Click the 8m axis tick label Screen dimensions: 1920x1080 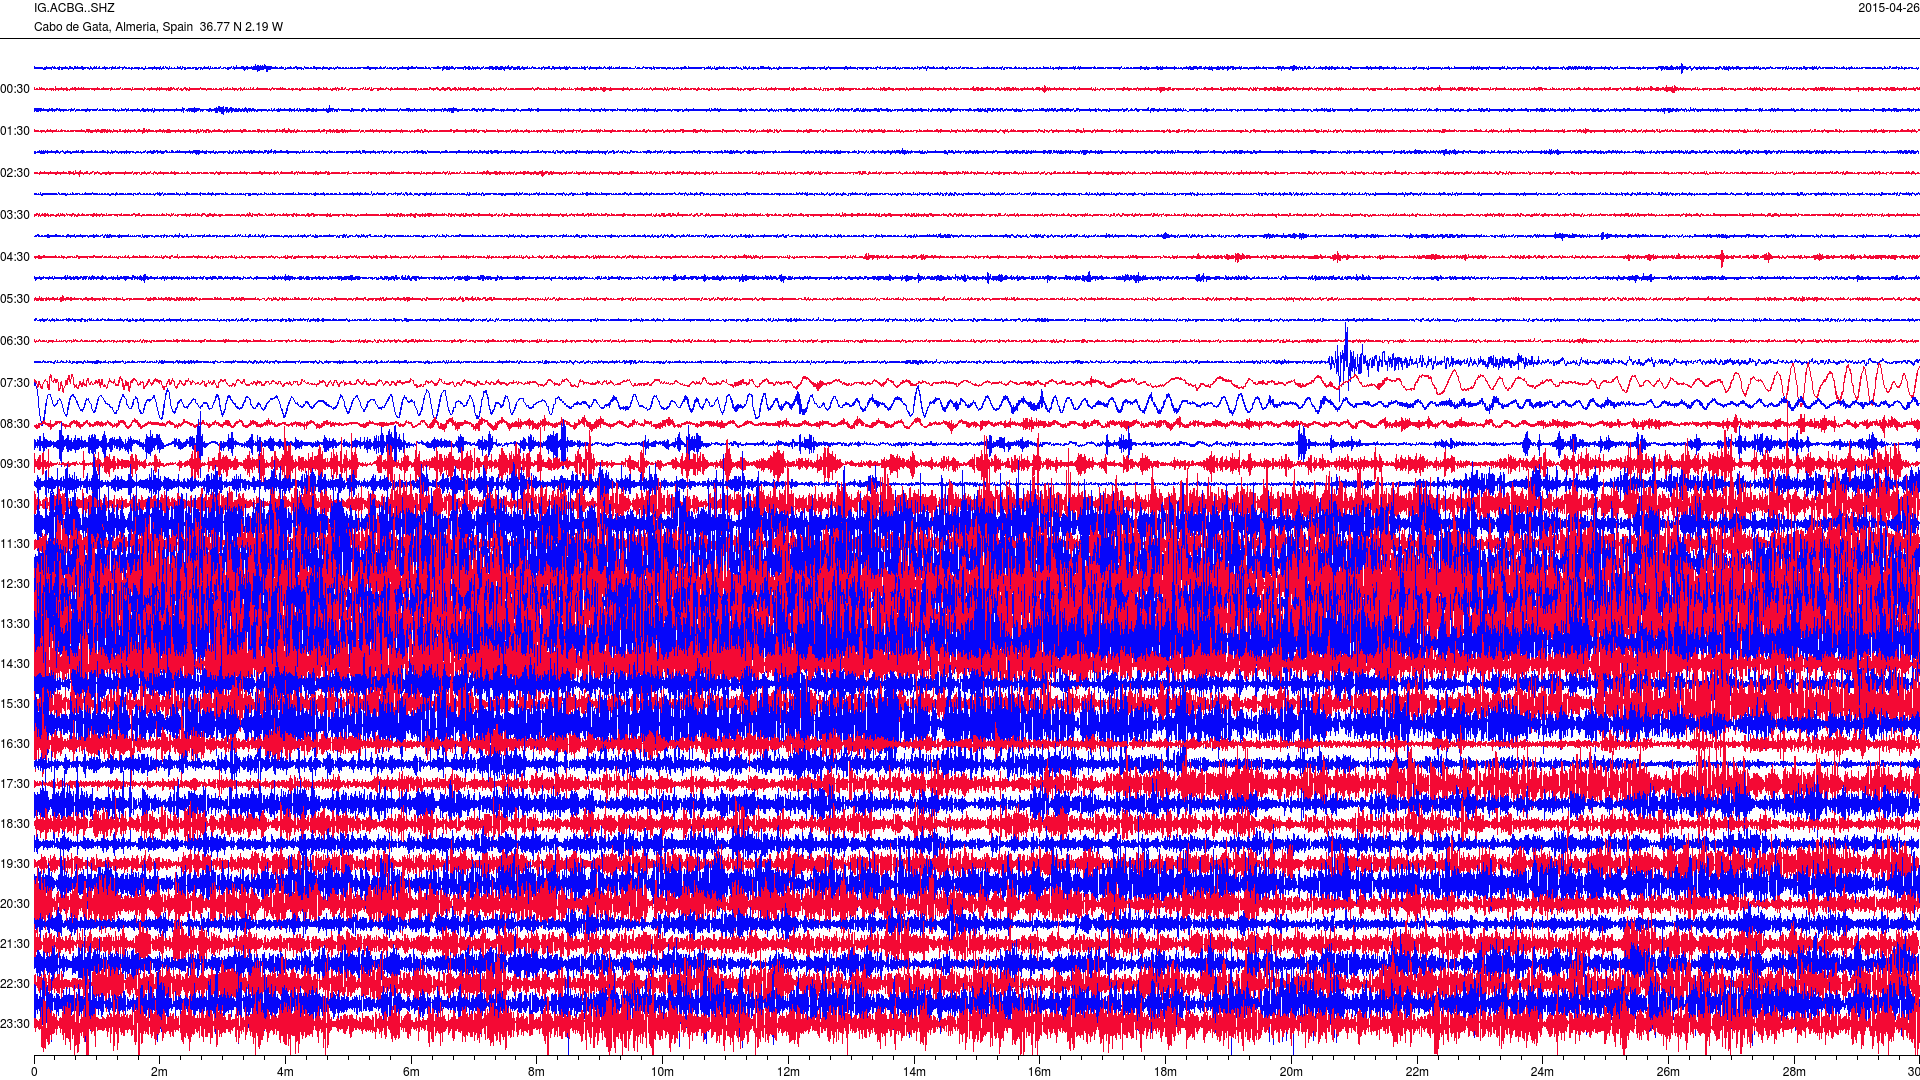click(536, 1072)
